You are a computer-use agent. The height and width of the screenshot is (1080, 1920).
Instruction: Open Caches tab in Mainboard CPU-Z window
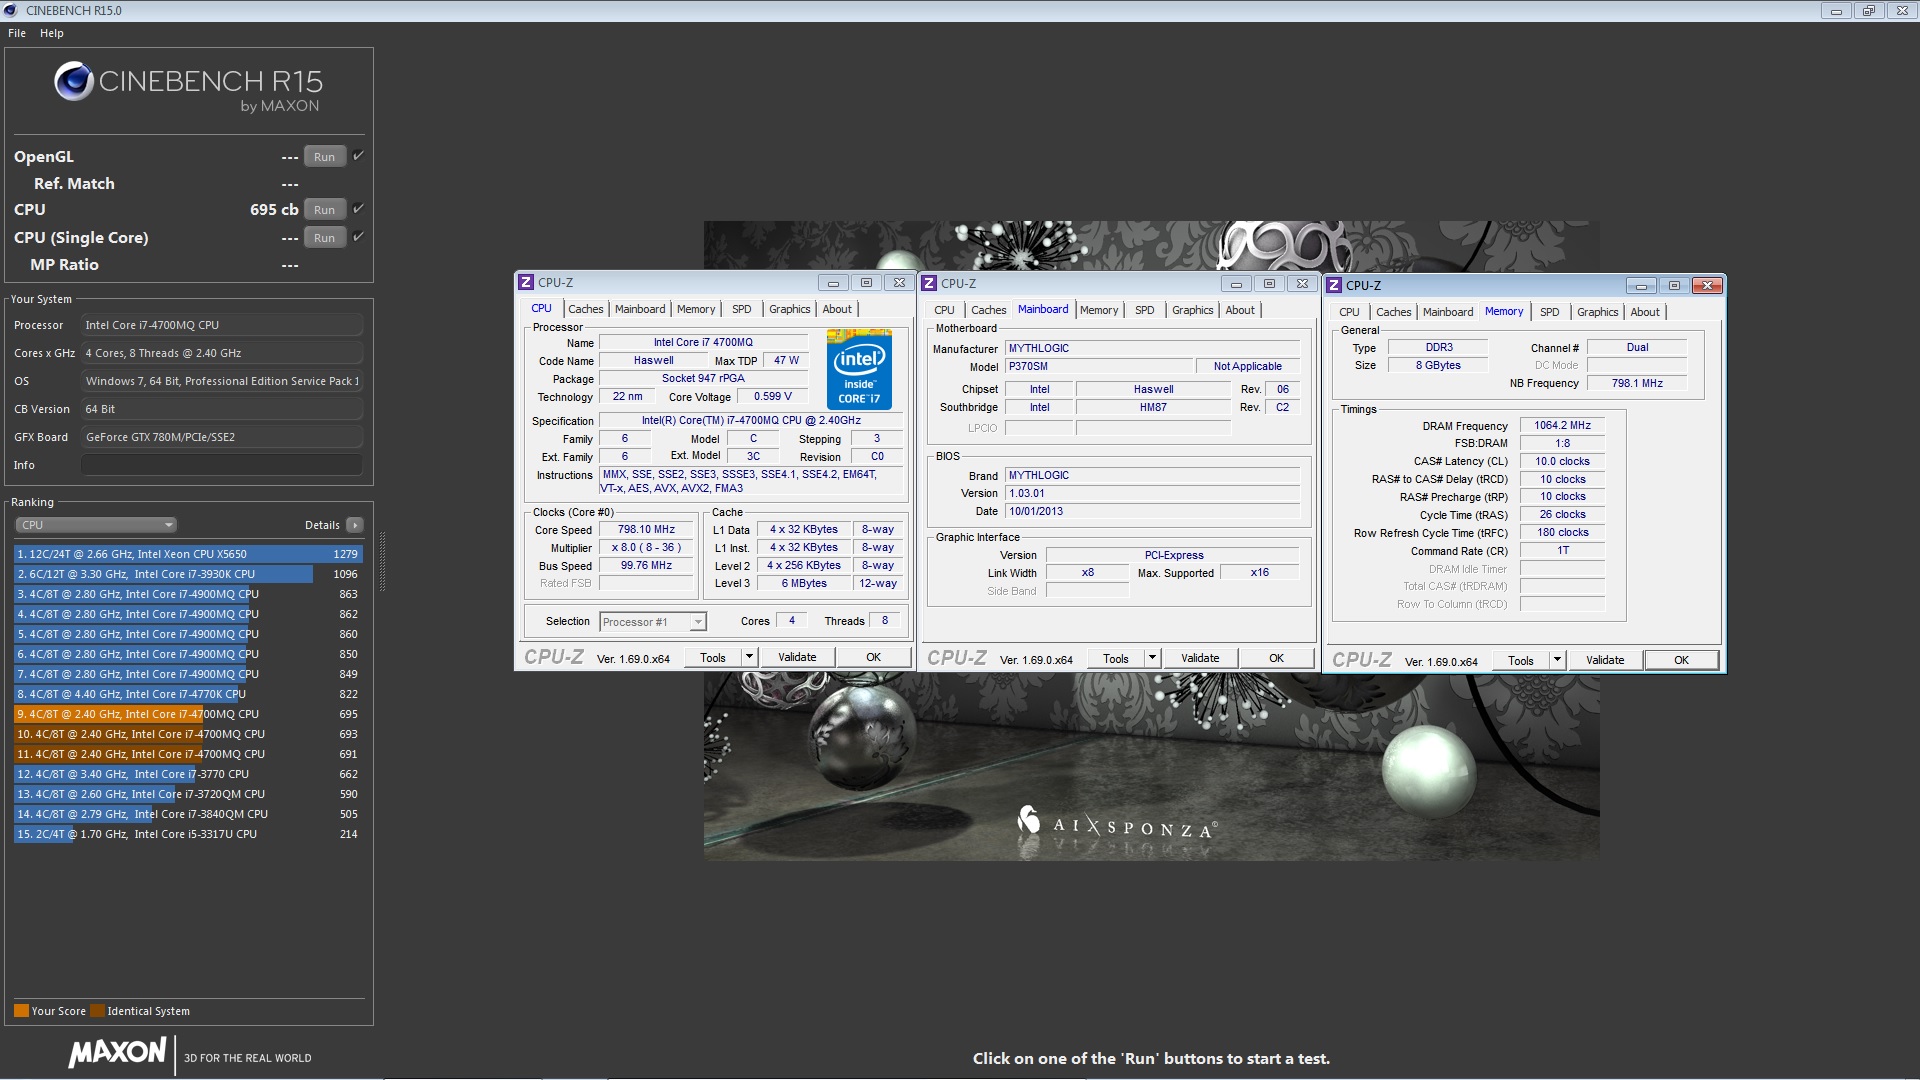click(x=988, y=310)
